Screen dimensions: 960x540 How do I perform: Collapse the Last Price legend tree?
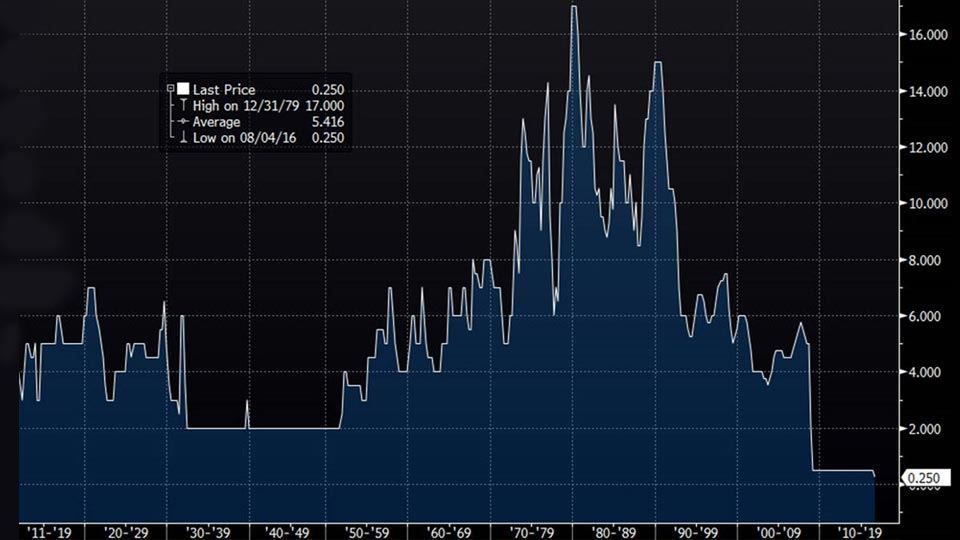(171, 89)
